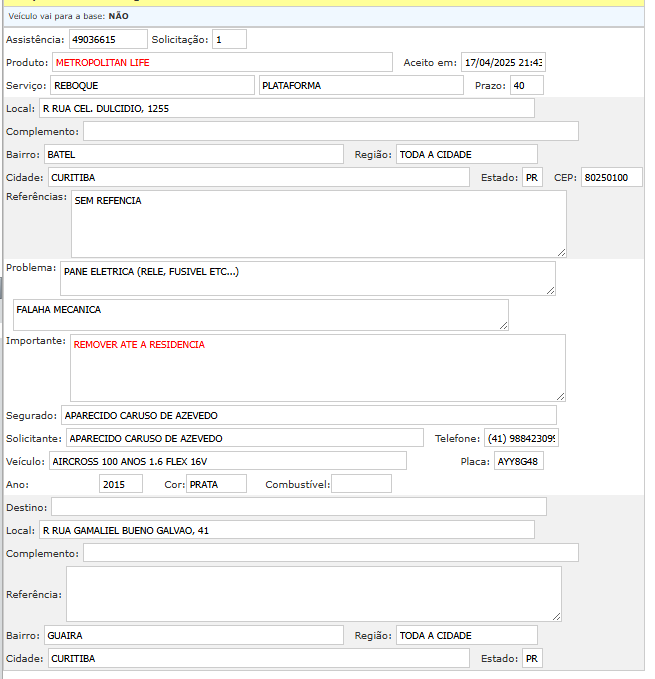Click the Assistência number field
Screen dimensions: 655x679
(x=106, y=39)
